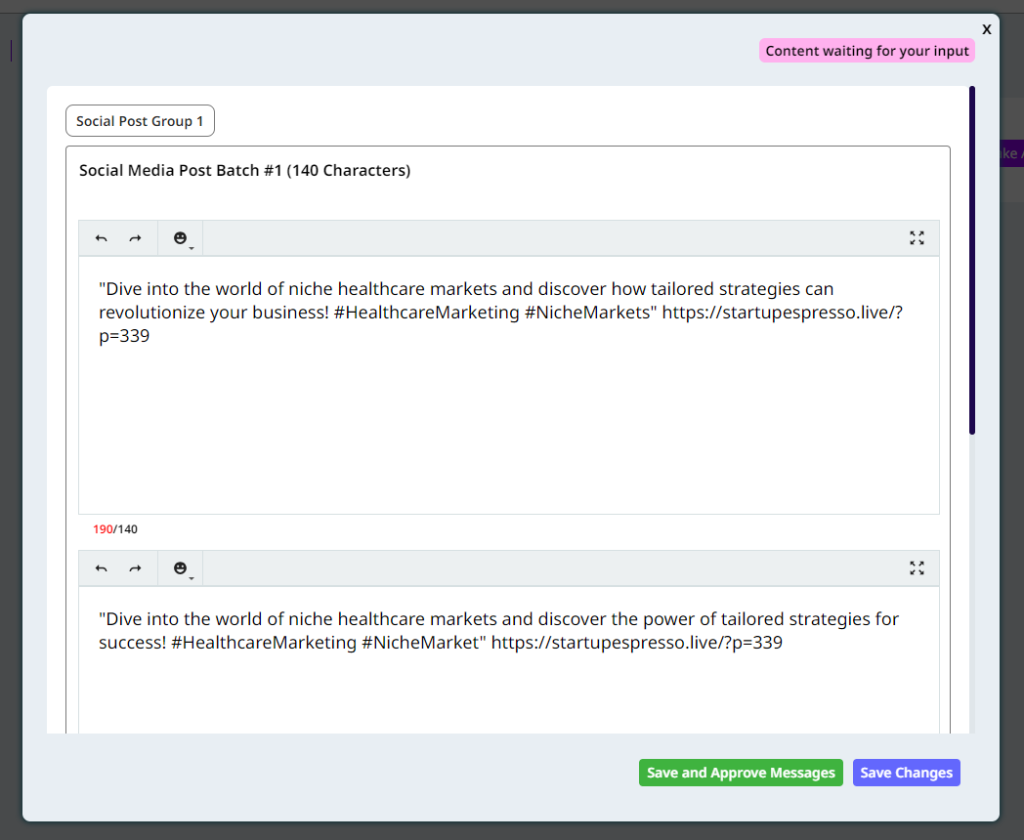The image size is (1024, 840).
Task: Expand the second post editor to fullscreen
Action: tap(916, 568)
